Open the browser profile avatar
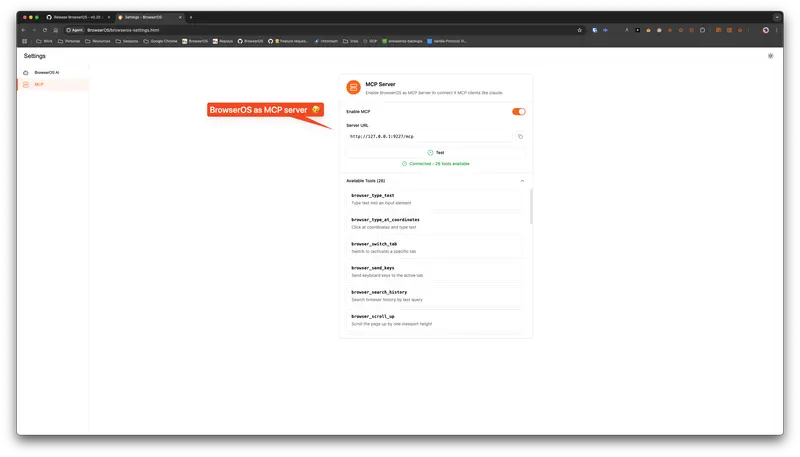The height and width of the screenshot is (457, 800). (765, 30)
